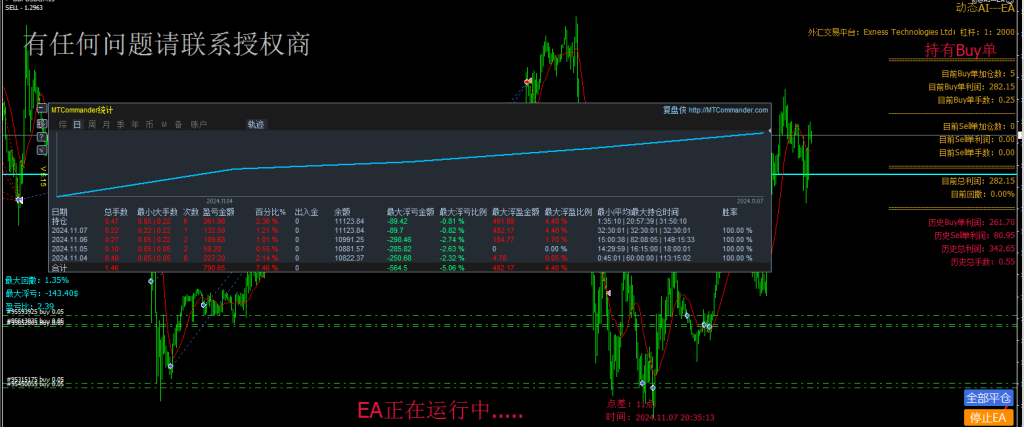Viewport: 1024px width, 427px height.
Task: Select the buy arrow marker at left chart edge
Action: tap(19, 200)
